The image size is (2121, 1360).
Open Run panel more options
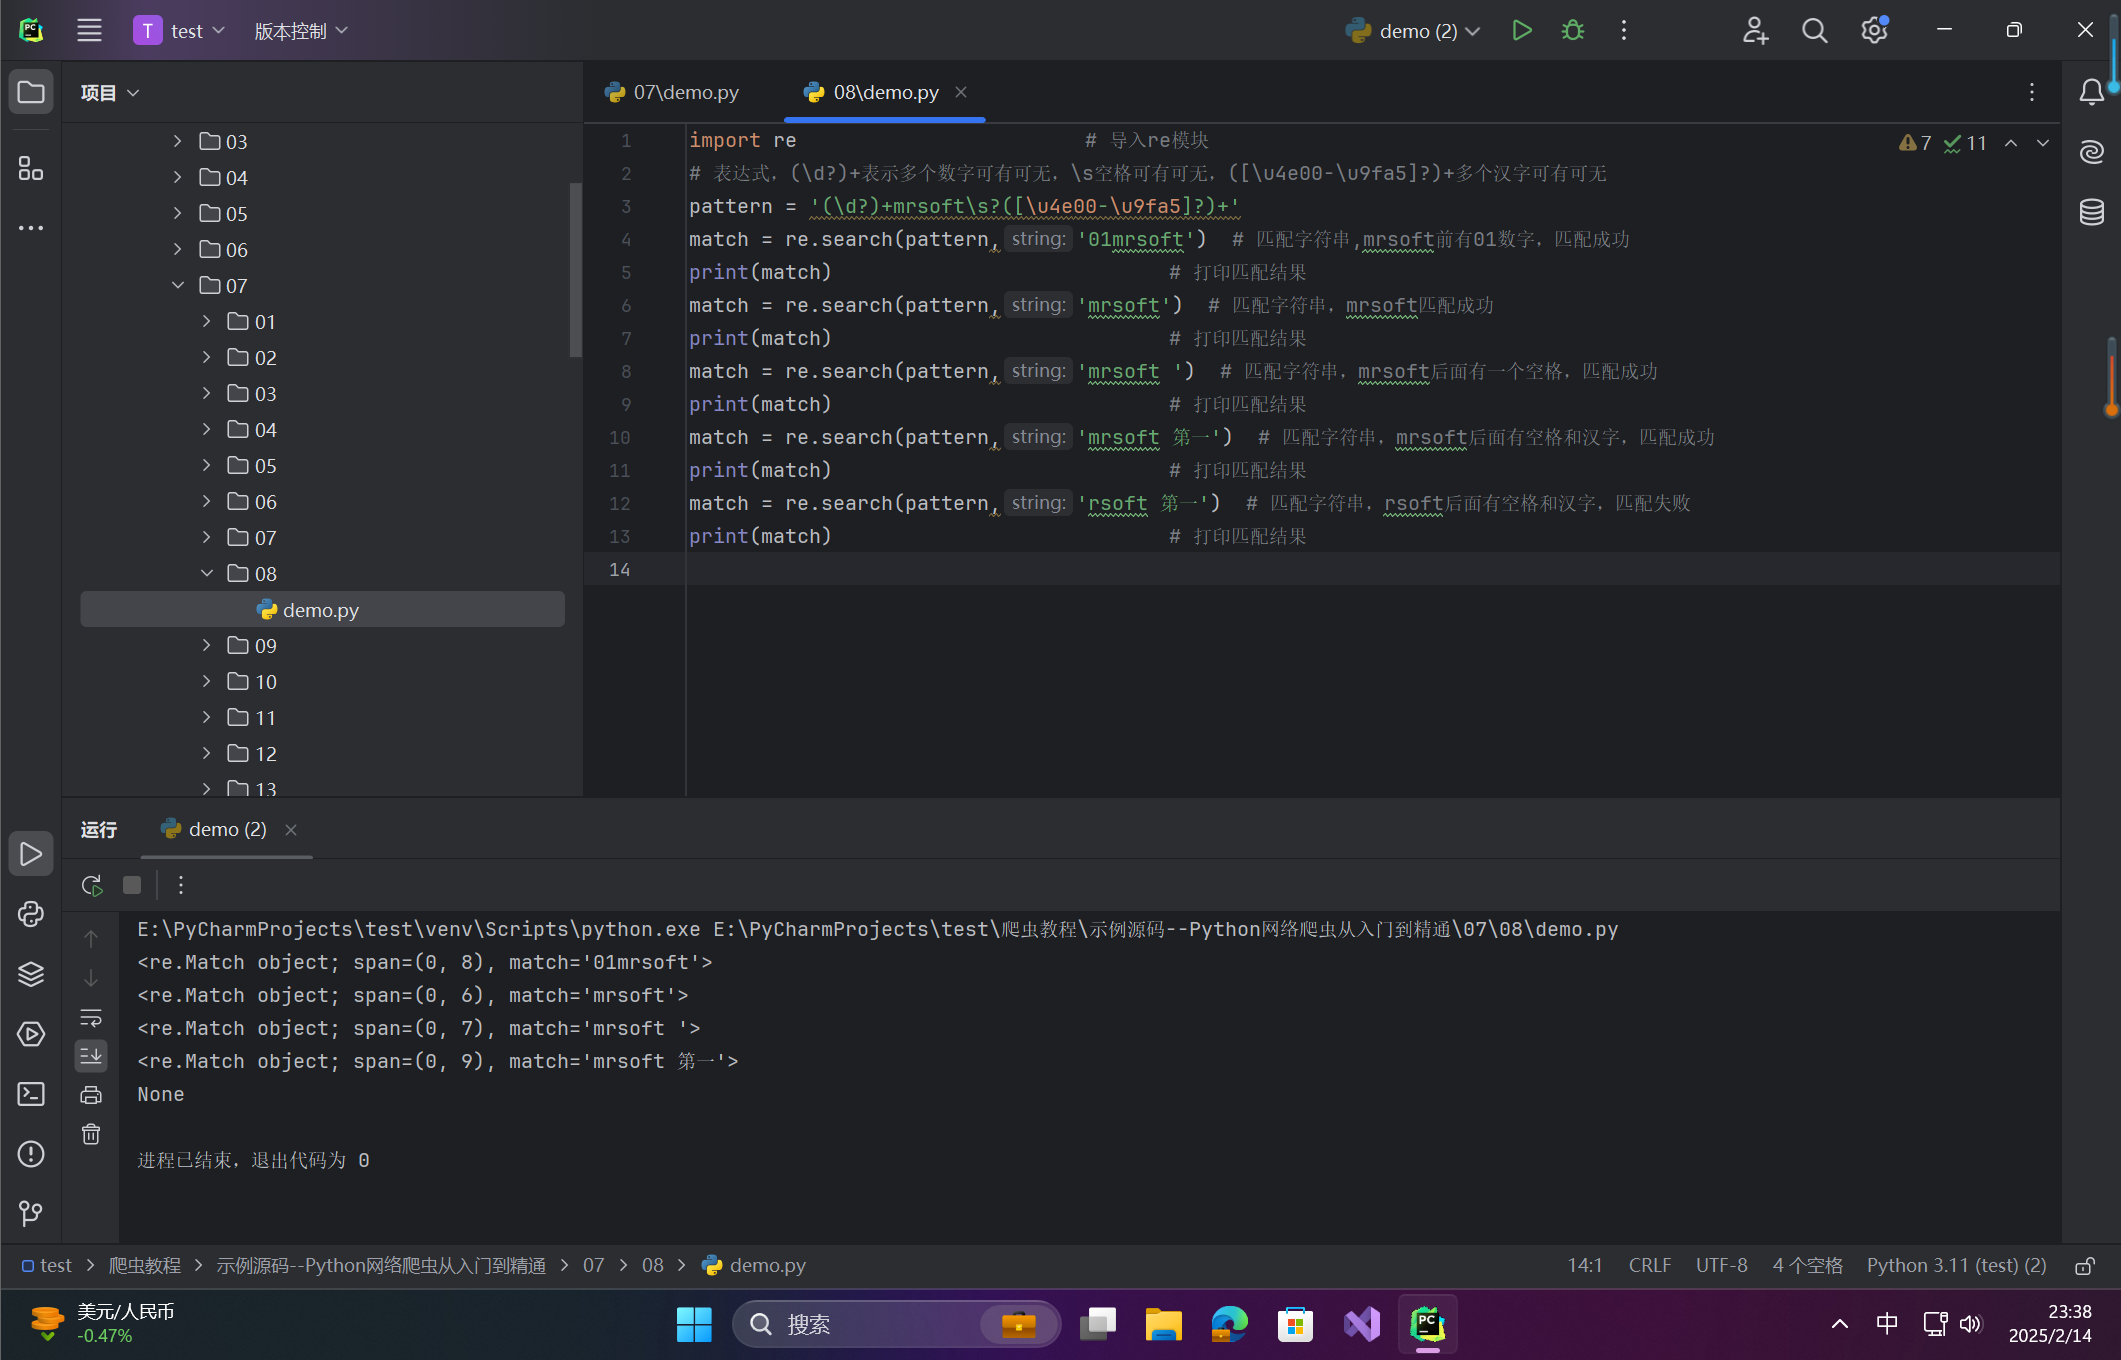[x=181, y=885]
